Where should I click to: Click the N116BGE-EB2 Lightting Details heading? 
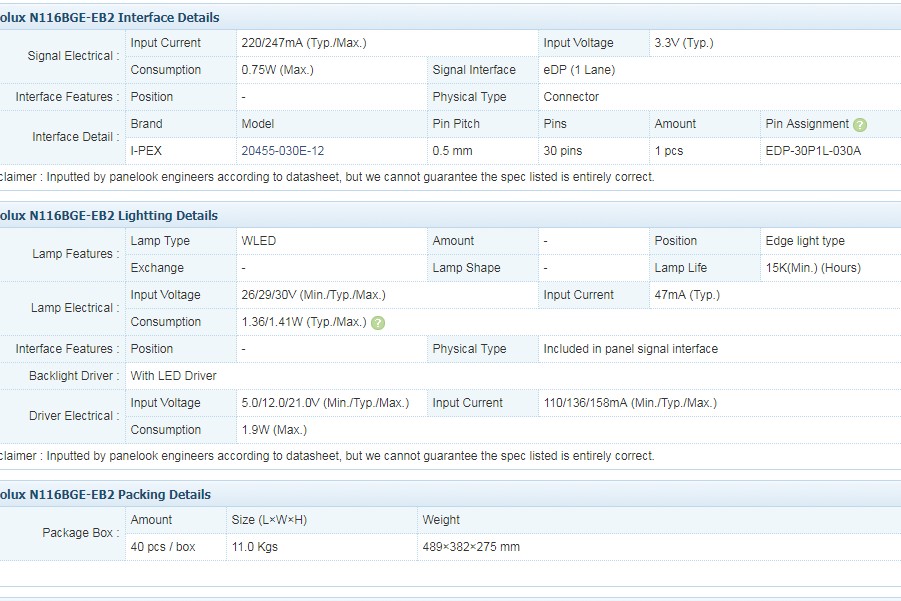point(109,215)
